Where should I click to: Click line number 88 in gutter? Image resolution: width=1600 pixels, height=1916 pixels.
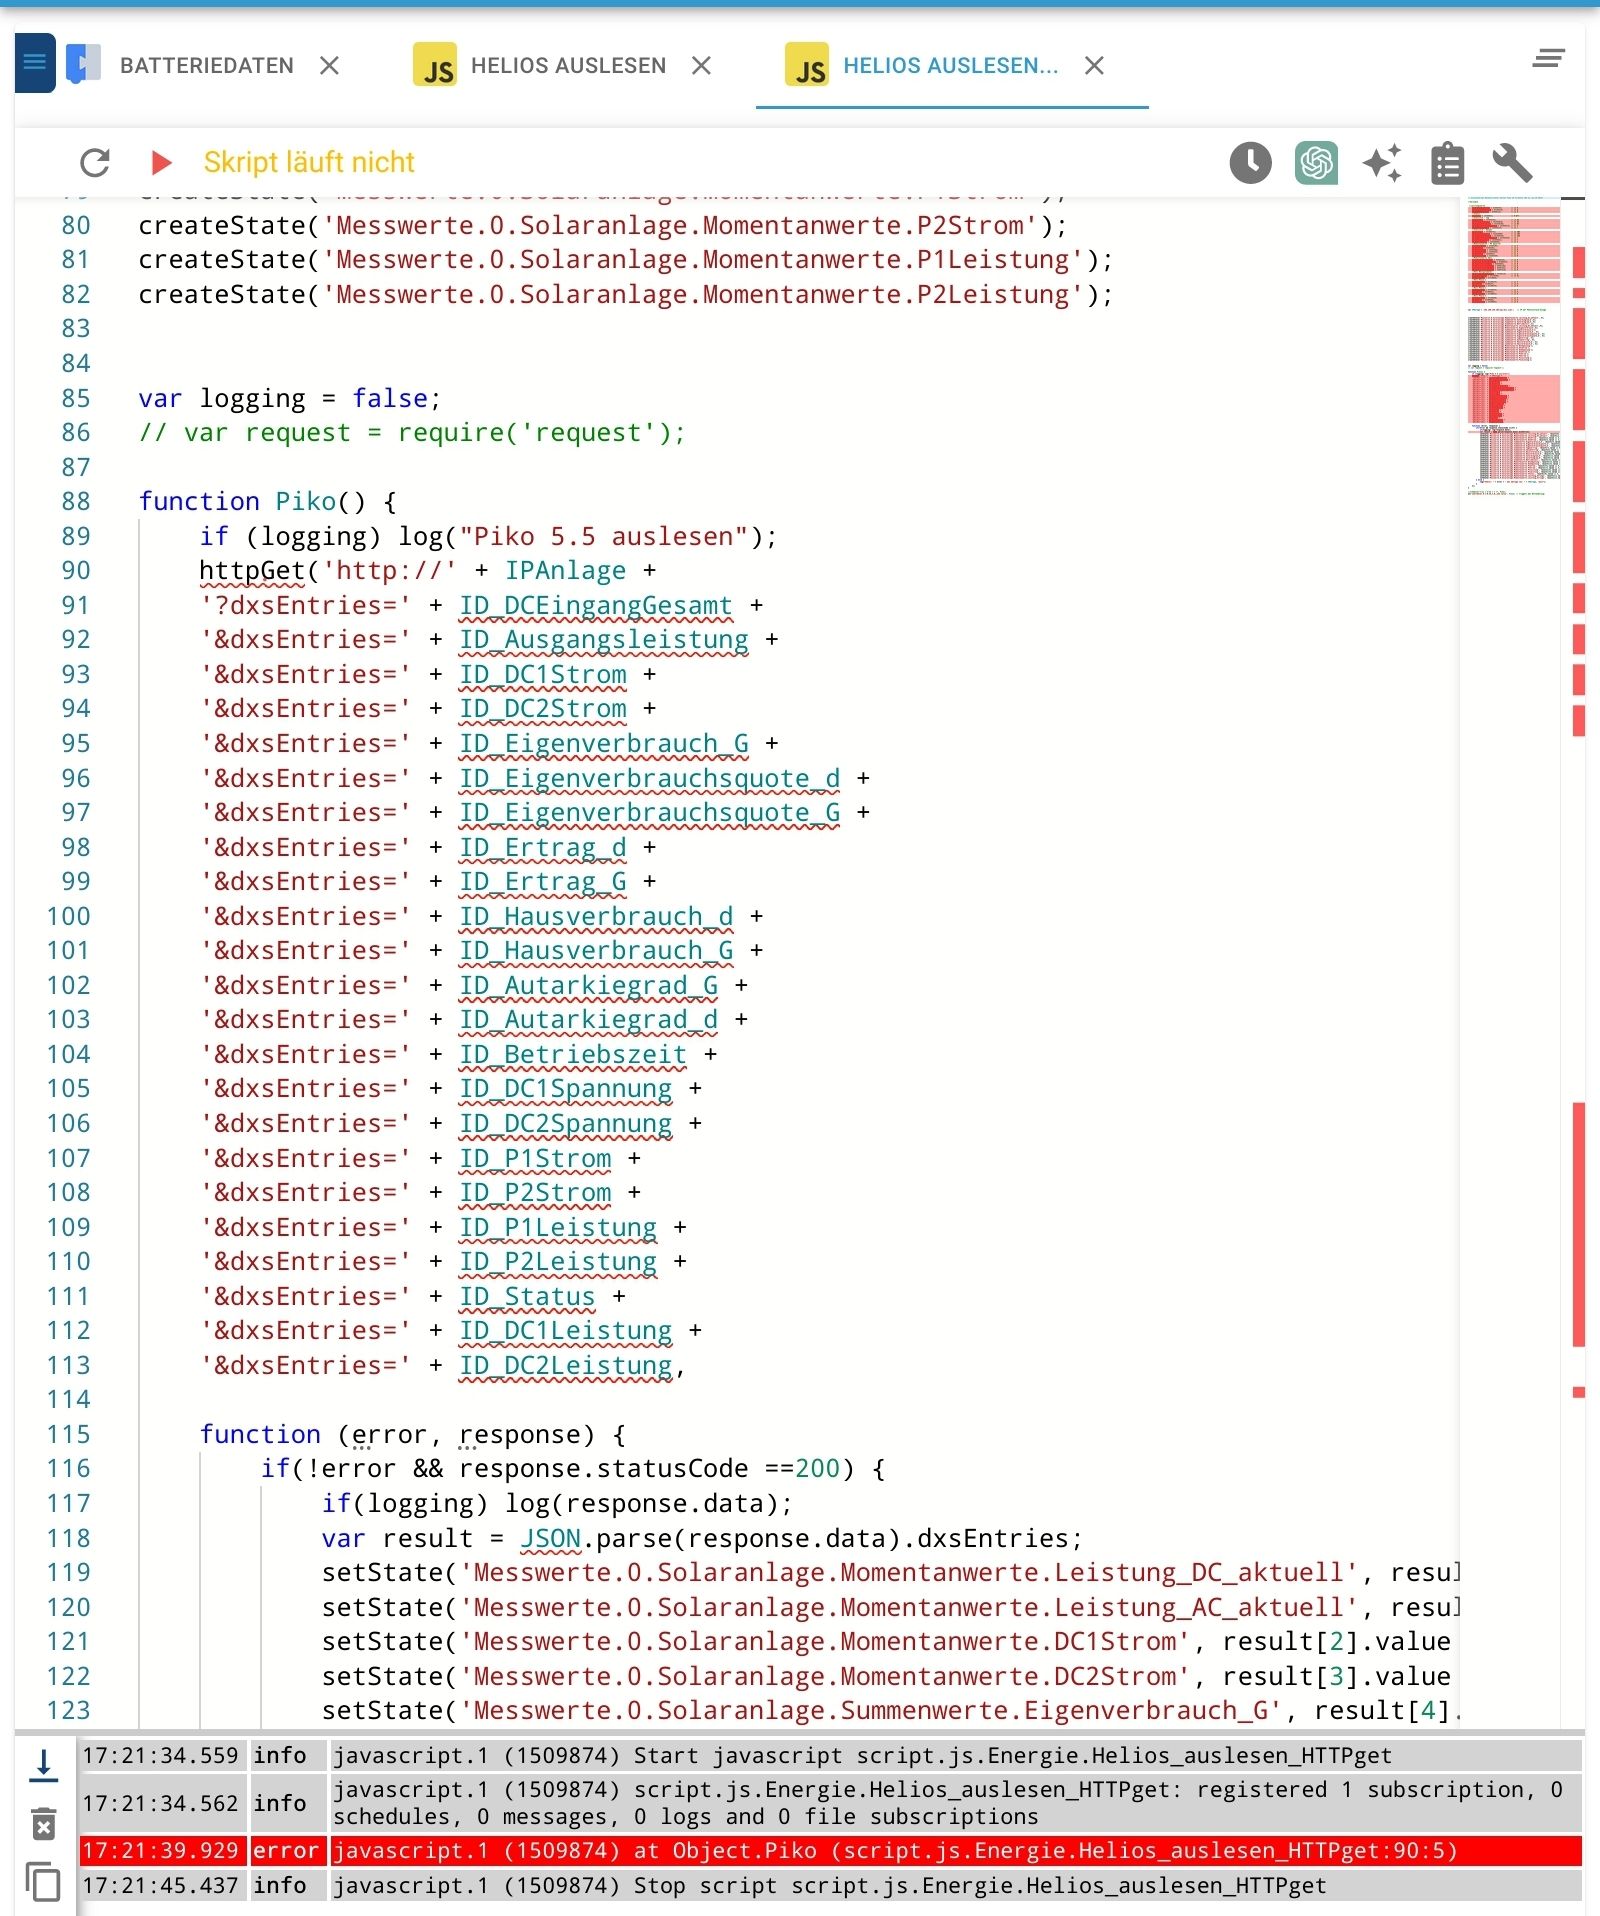coord(75,501)
